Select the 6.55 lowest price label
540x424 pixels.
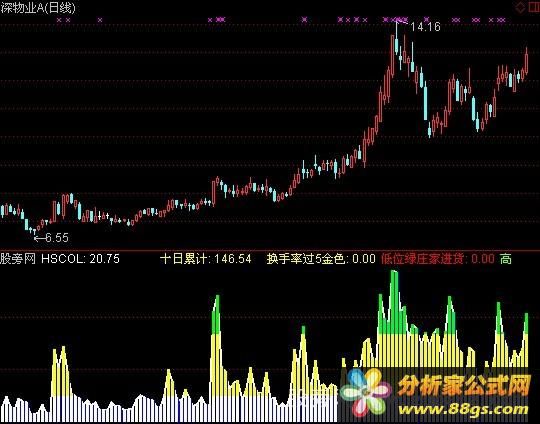tap(57, 238)
